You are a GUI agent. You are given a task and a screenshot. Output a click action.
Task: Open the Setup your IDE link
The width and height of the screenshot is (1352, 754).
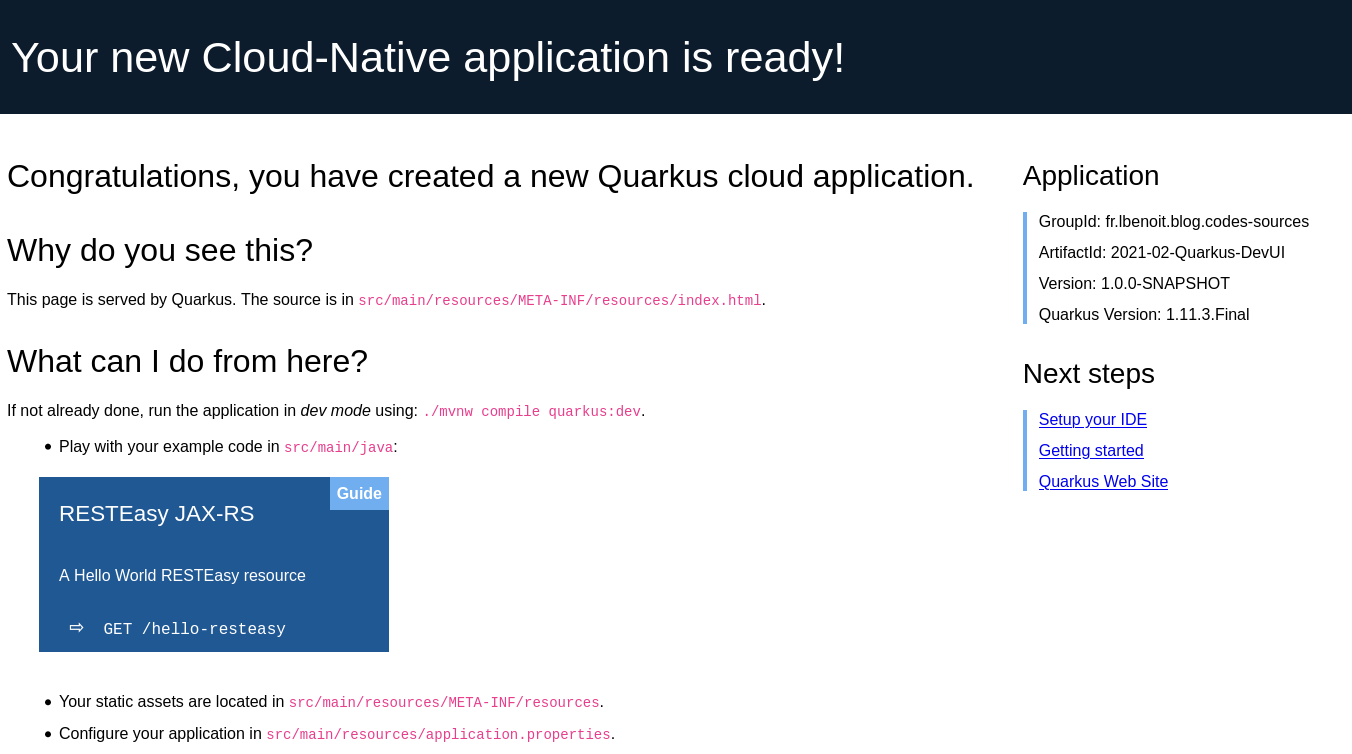[1092, 420]
